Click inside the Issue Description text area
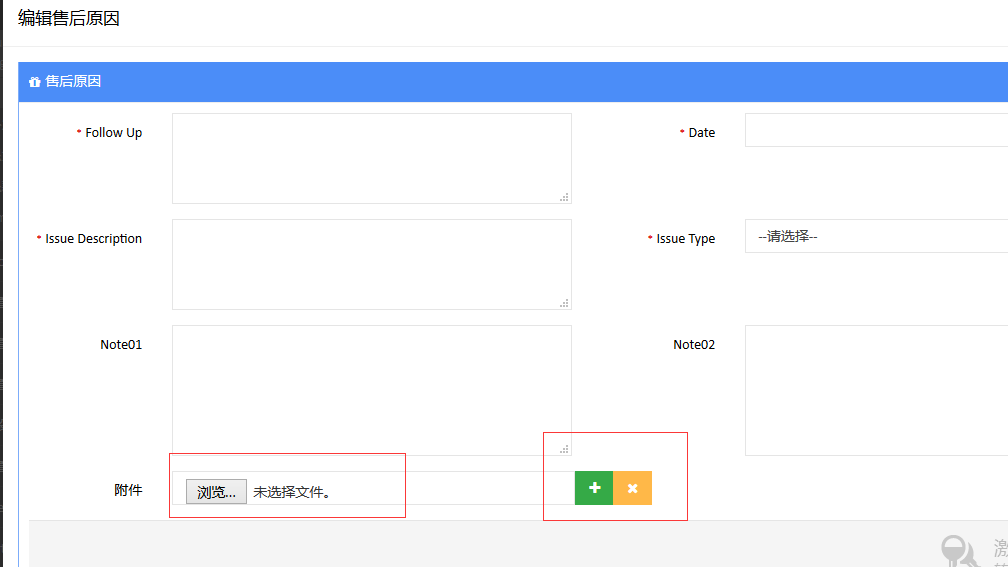Viewport: 1008px width, 567px height. tap(372, 264)
